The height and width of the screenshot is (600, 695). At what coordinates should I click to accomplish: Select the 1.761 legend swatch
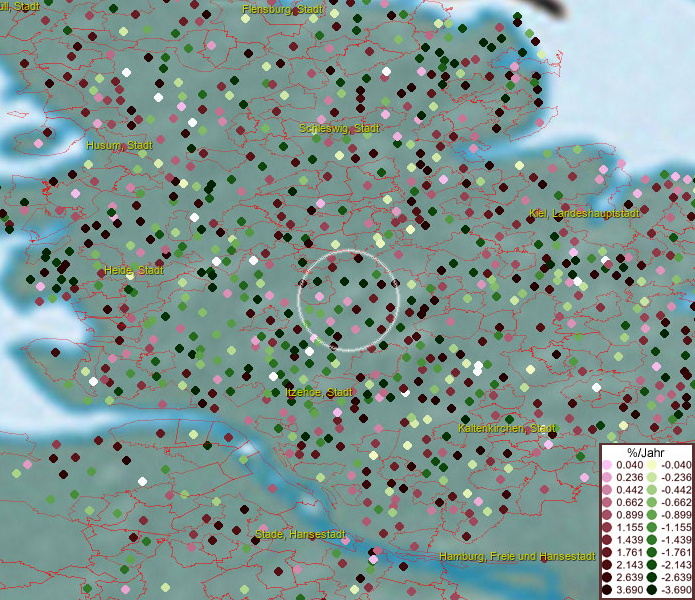click(x=607, y=552)
